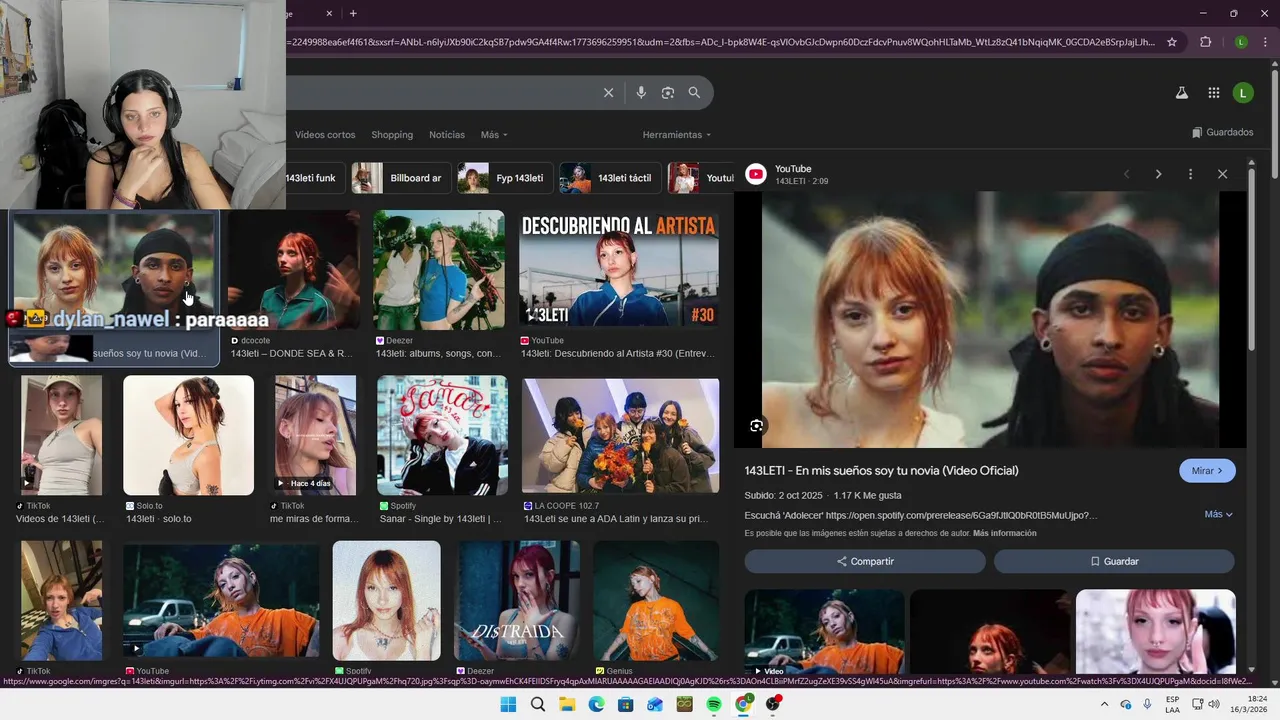The width and height of the screenshot is (1280, 720).
Task: Open Windows Start menu
Action: click(x=508, y=704)
